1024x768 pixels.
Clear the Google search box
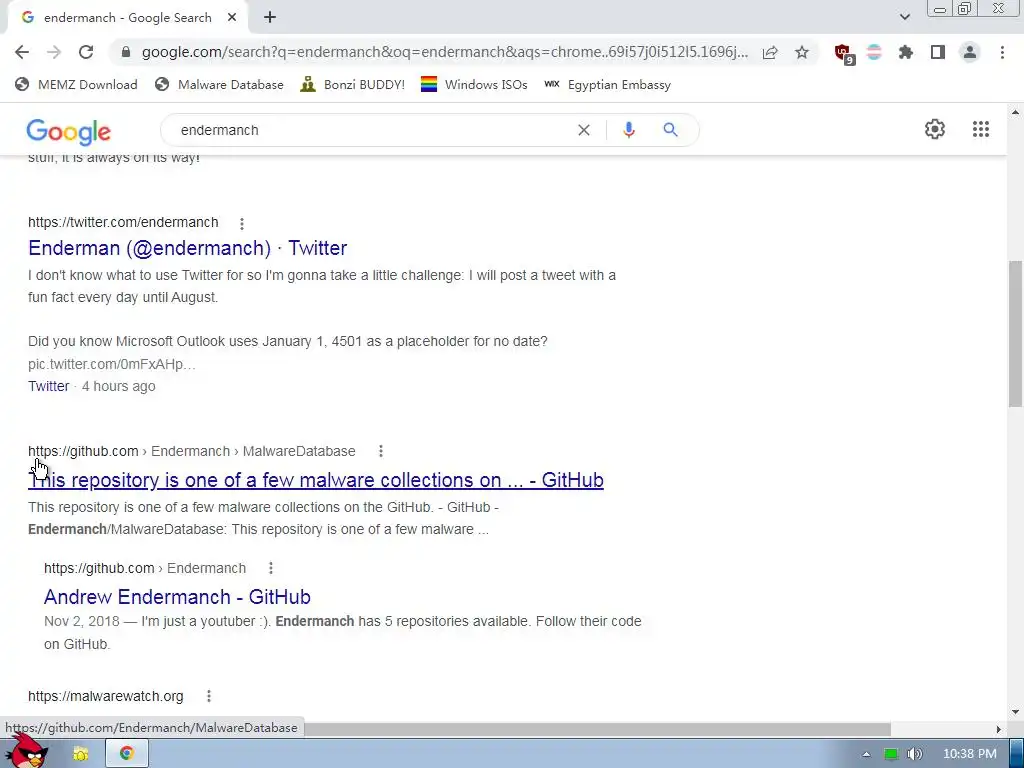[584, 130]
